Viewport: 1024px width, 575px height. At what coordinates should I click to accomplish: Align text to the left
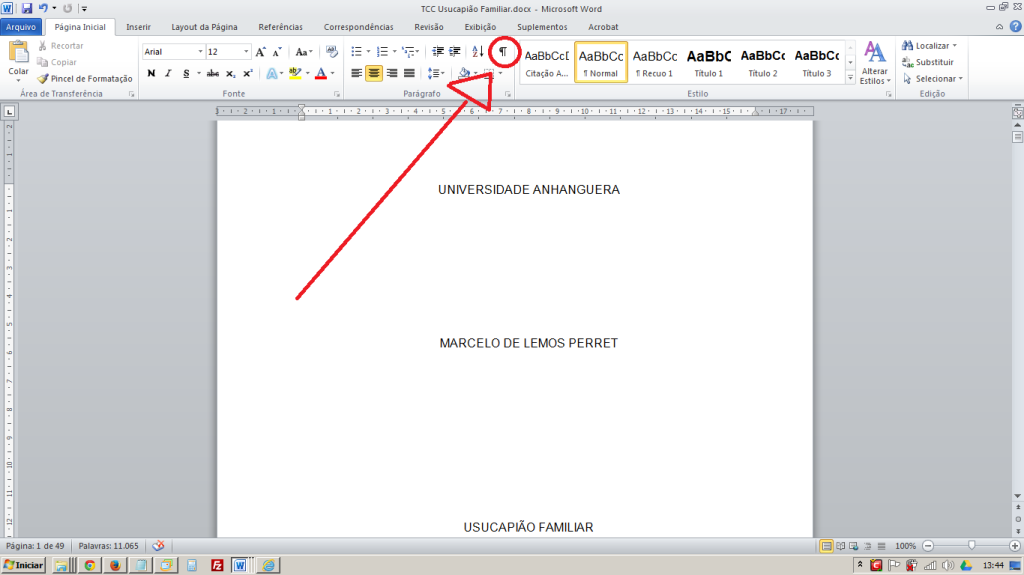tap(356, 73)
